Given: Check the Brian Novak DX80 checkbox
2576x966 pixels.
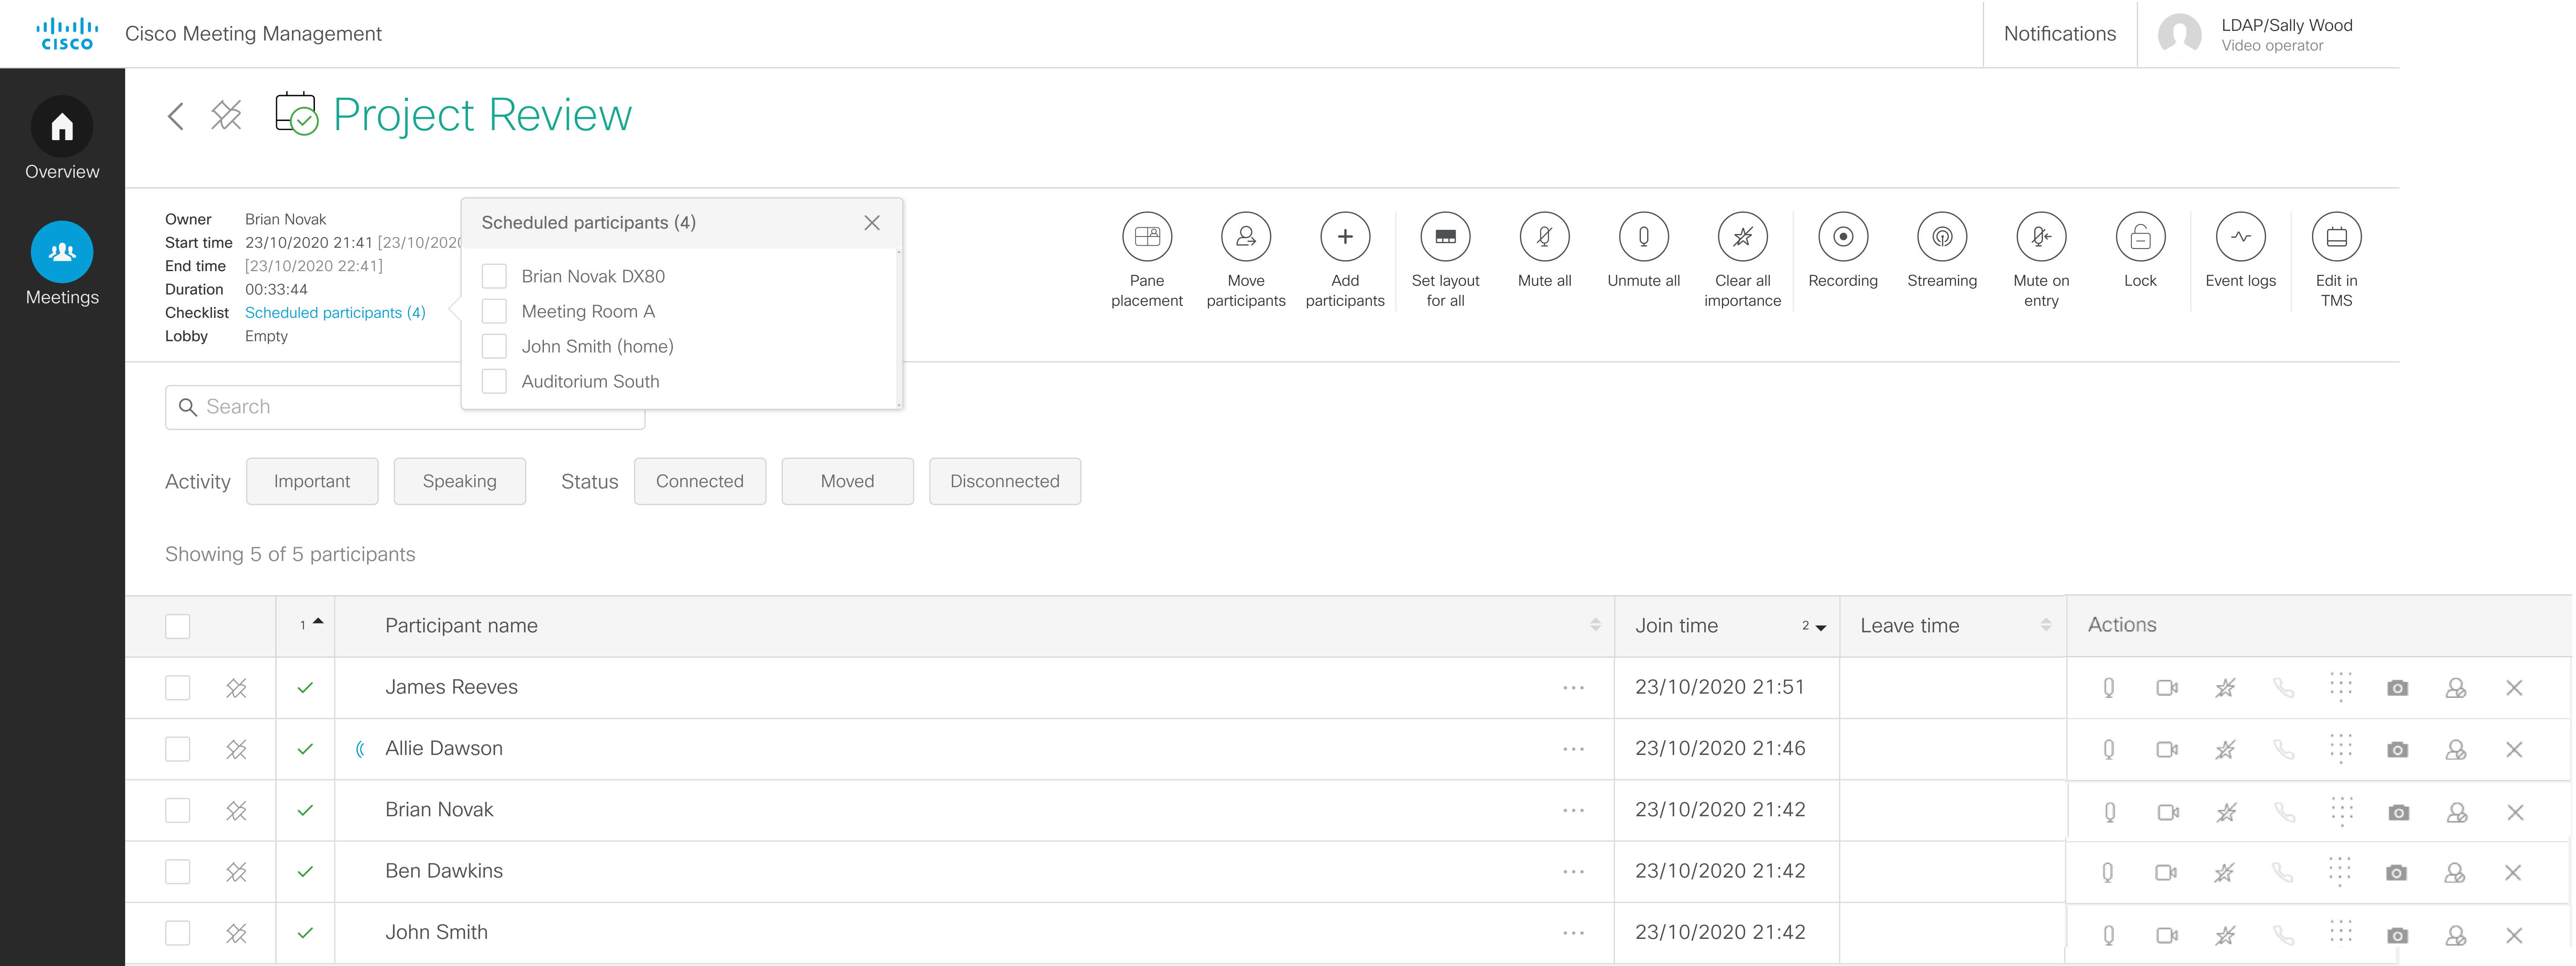Looking at the screenshot, I should point(494,276).
